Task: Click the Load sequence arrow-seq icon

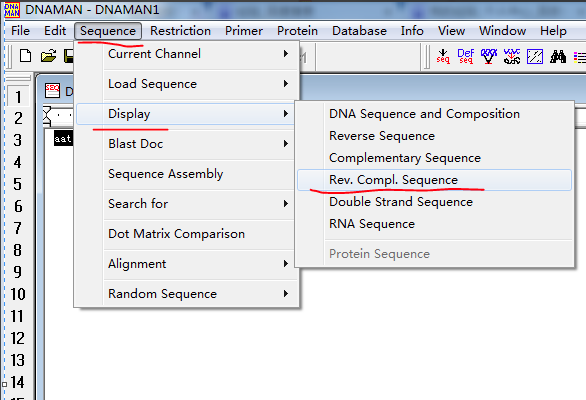Action: coord(443,56)
